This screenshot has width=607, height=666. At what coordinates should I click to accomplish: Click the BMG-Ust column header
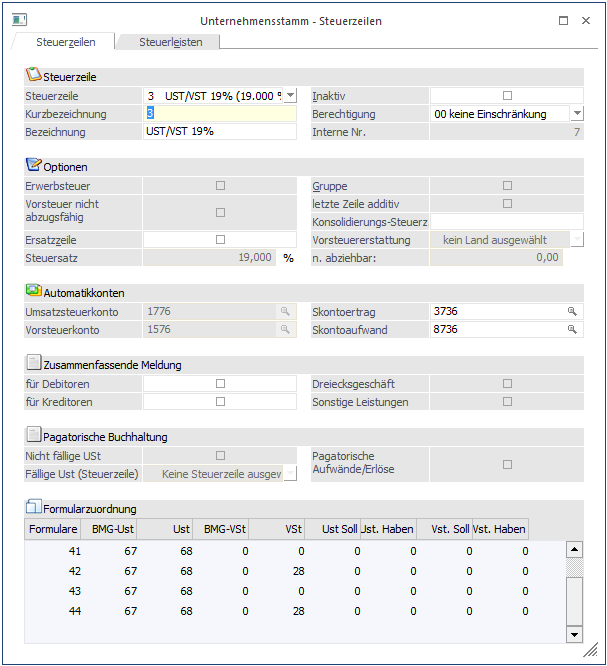point(113,529)
